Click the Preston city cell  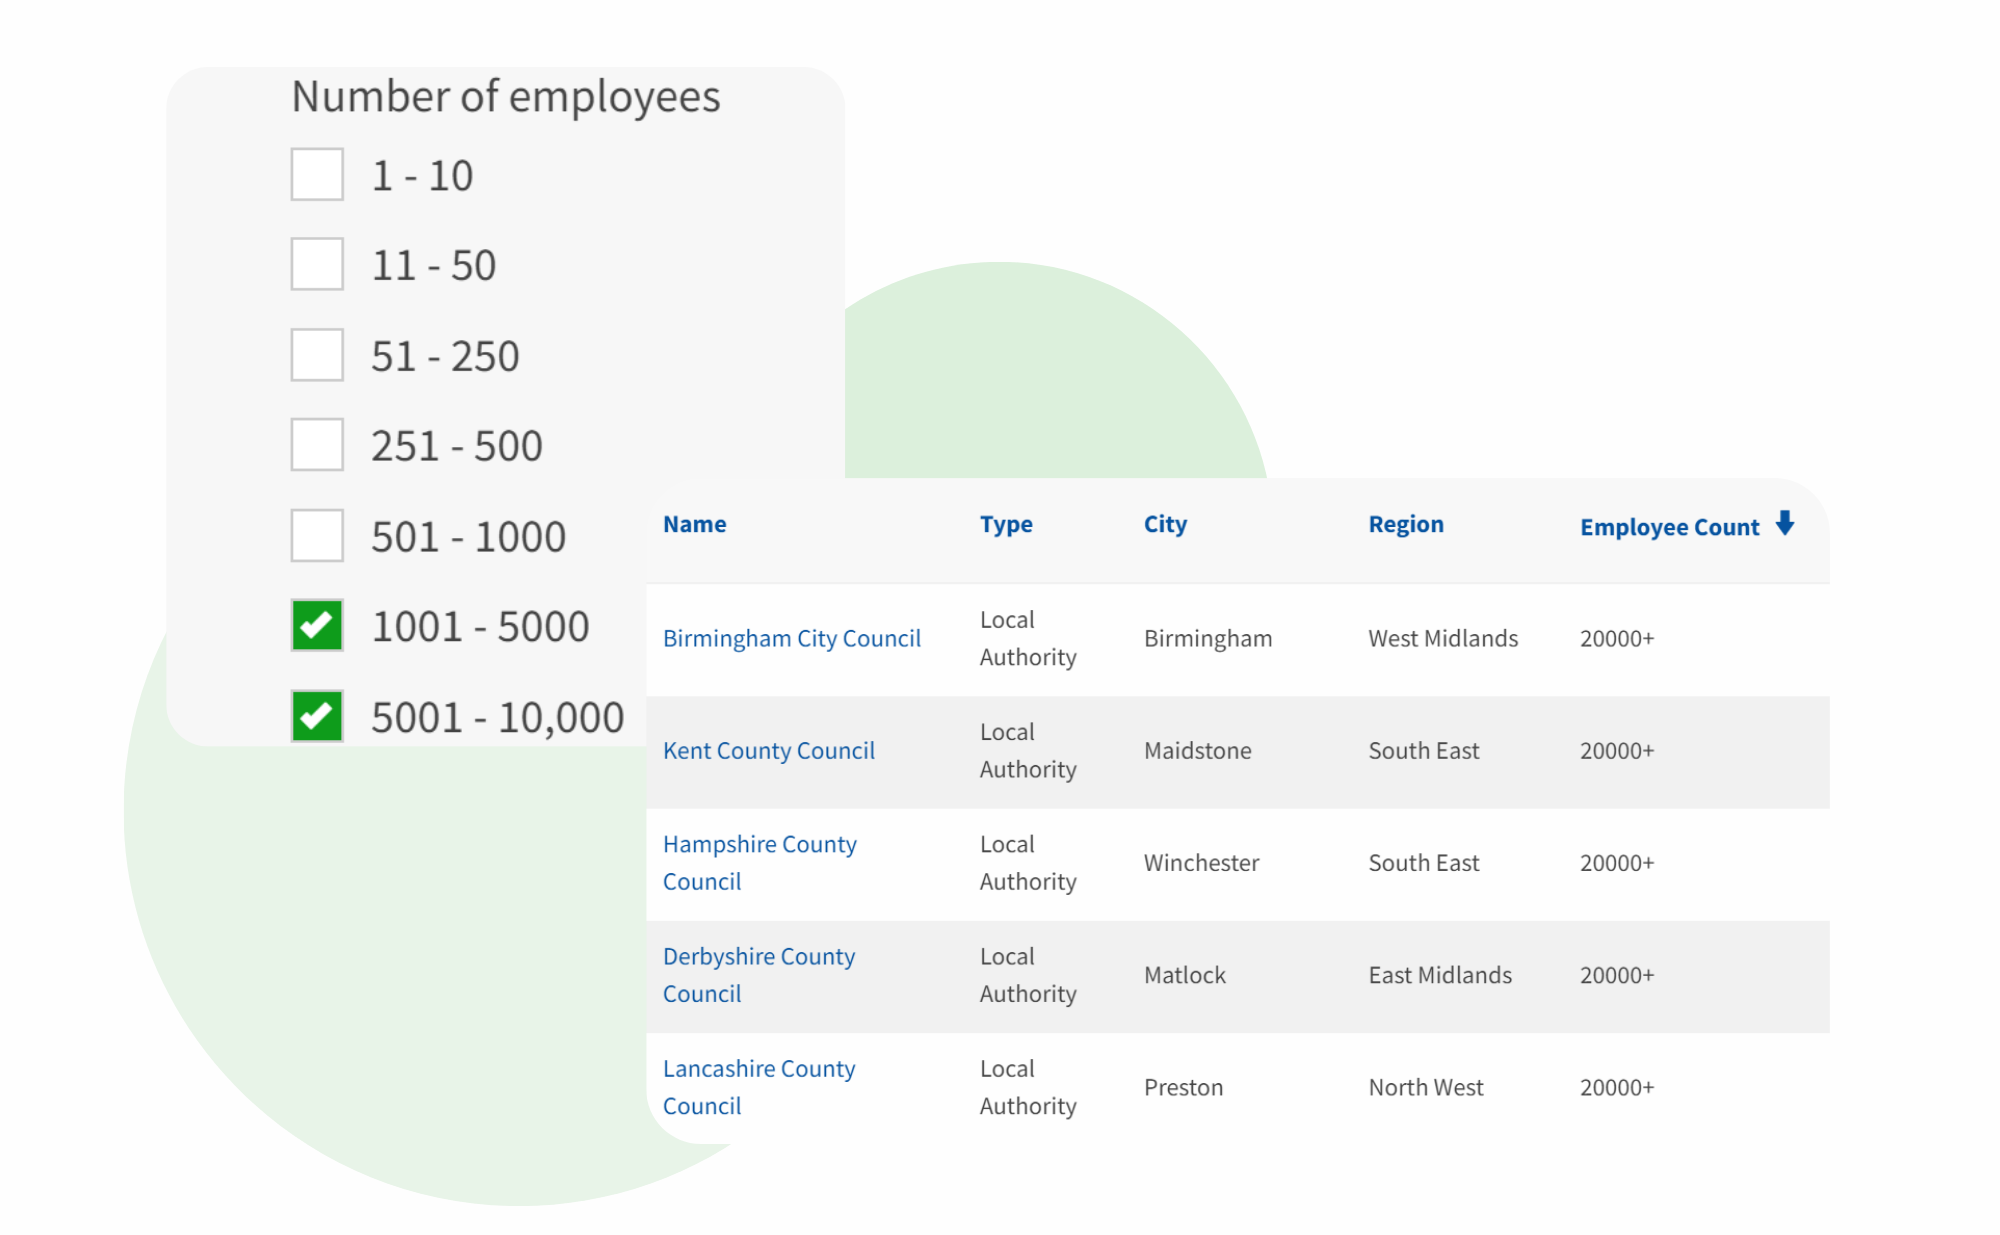tap(1184, 1087)
